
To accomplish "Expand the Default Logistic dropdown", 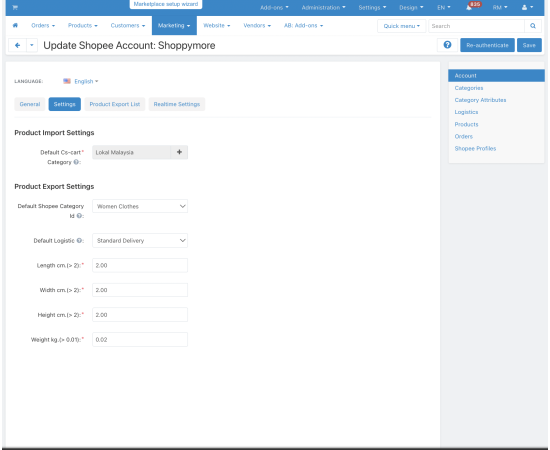I will 140,241.
